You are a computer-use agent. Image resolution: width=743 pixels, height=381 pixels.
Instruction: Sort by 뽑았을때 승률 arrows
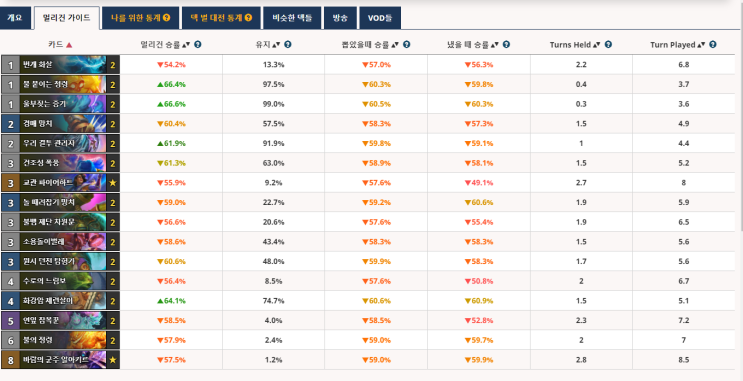click(395, 45)
